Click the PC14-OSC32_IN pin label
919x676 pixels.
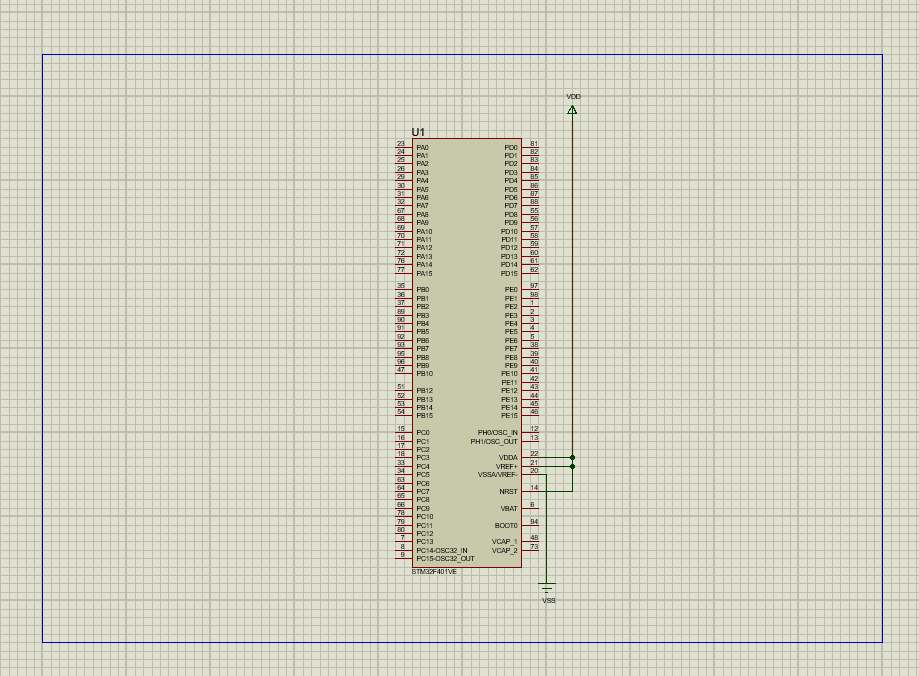[442, 551]
